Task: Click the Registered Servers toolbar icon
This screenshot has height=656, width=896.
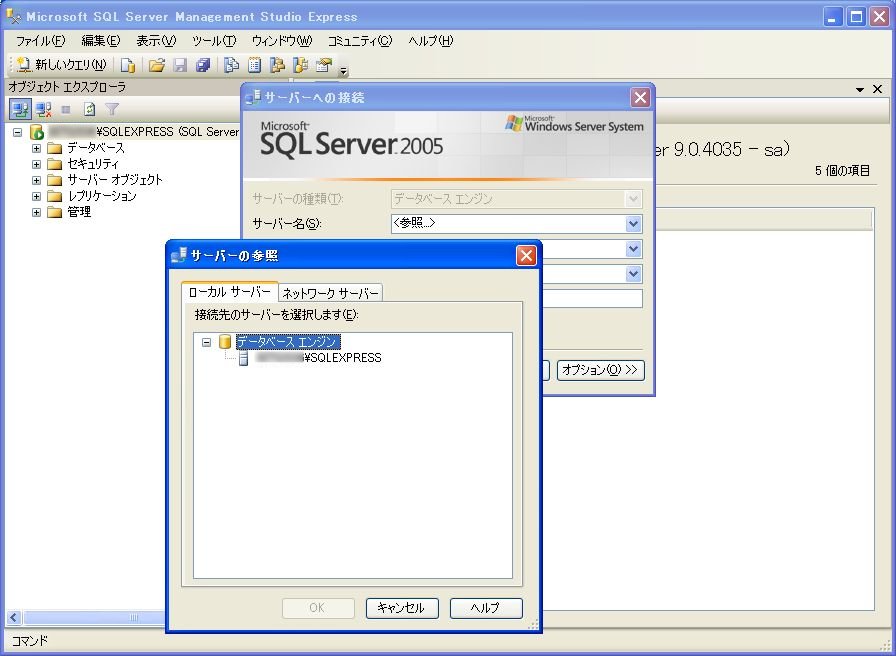Action: coord(231,66)
